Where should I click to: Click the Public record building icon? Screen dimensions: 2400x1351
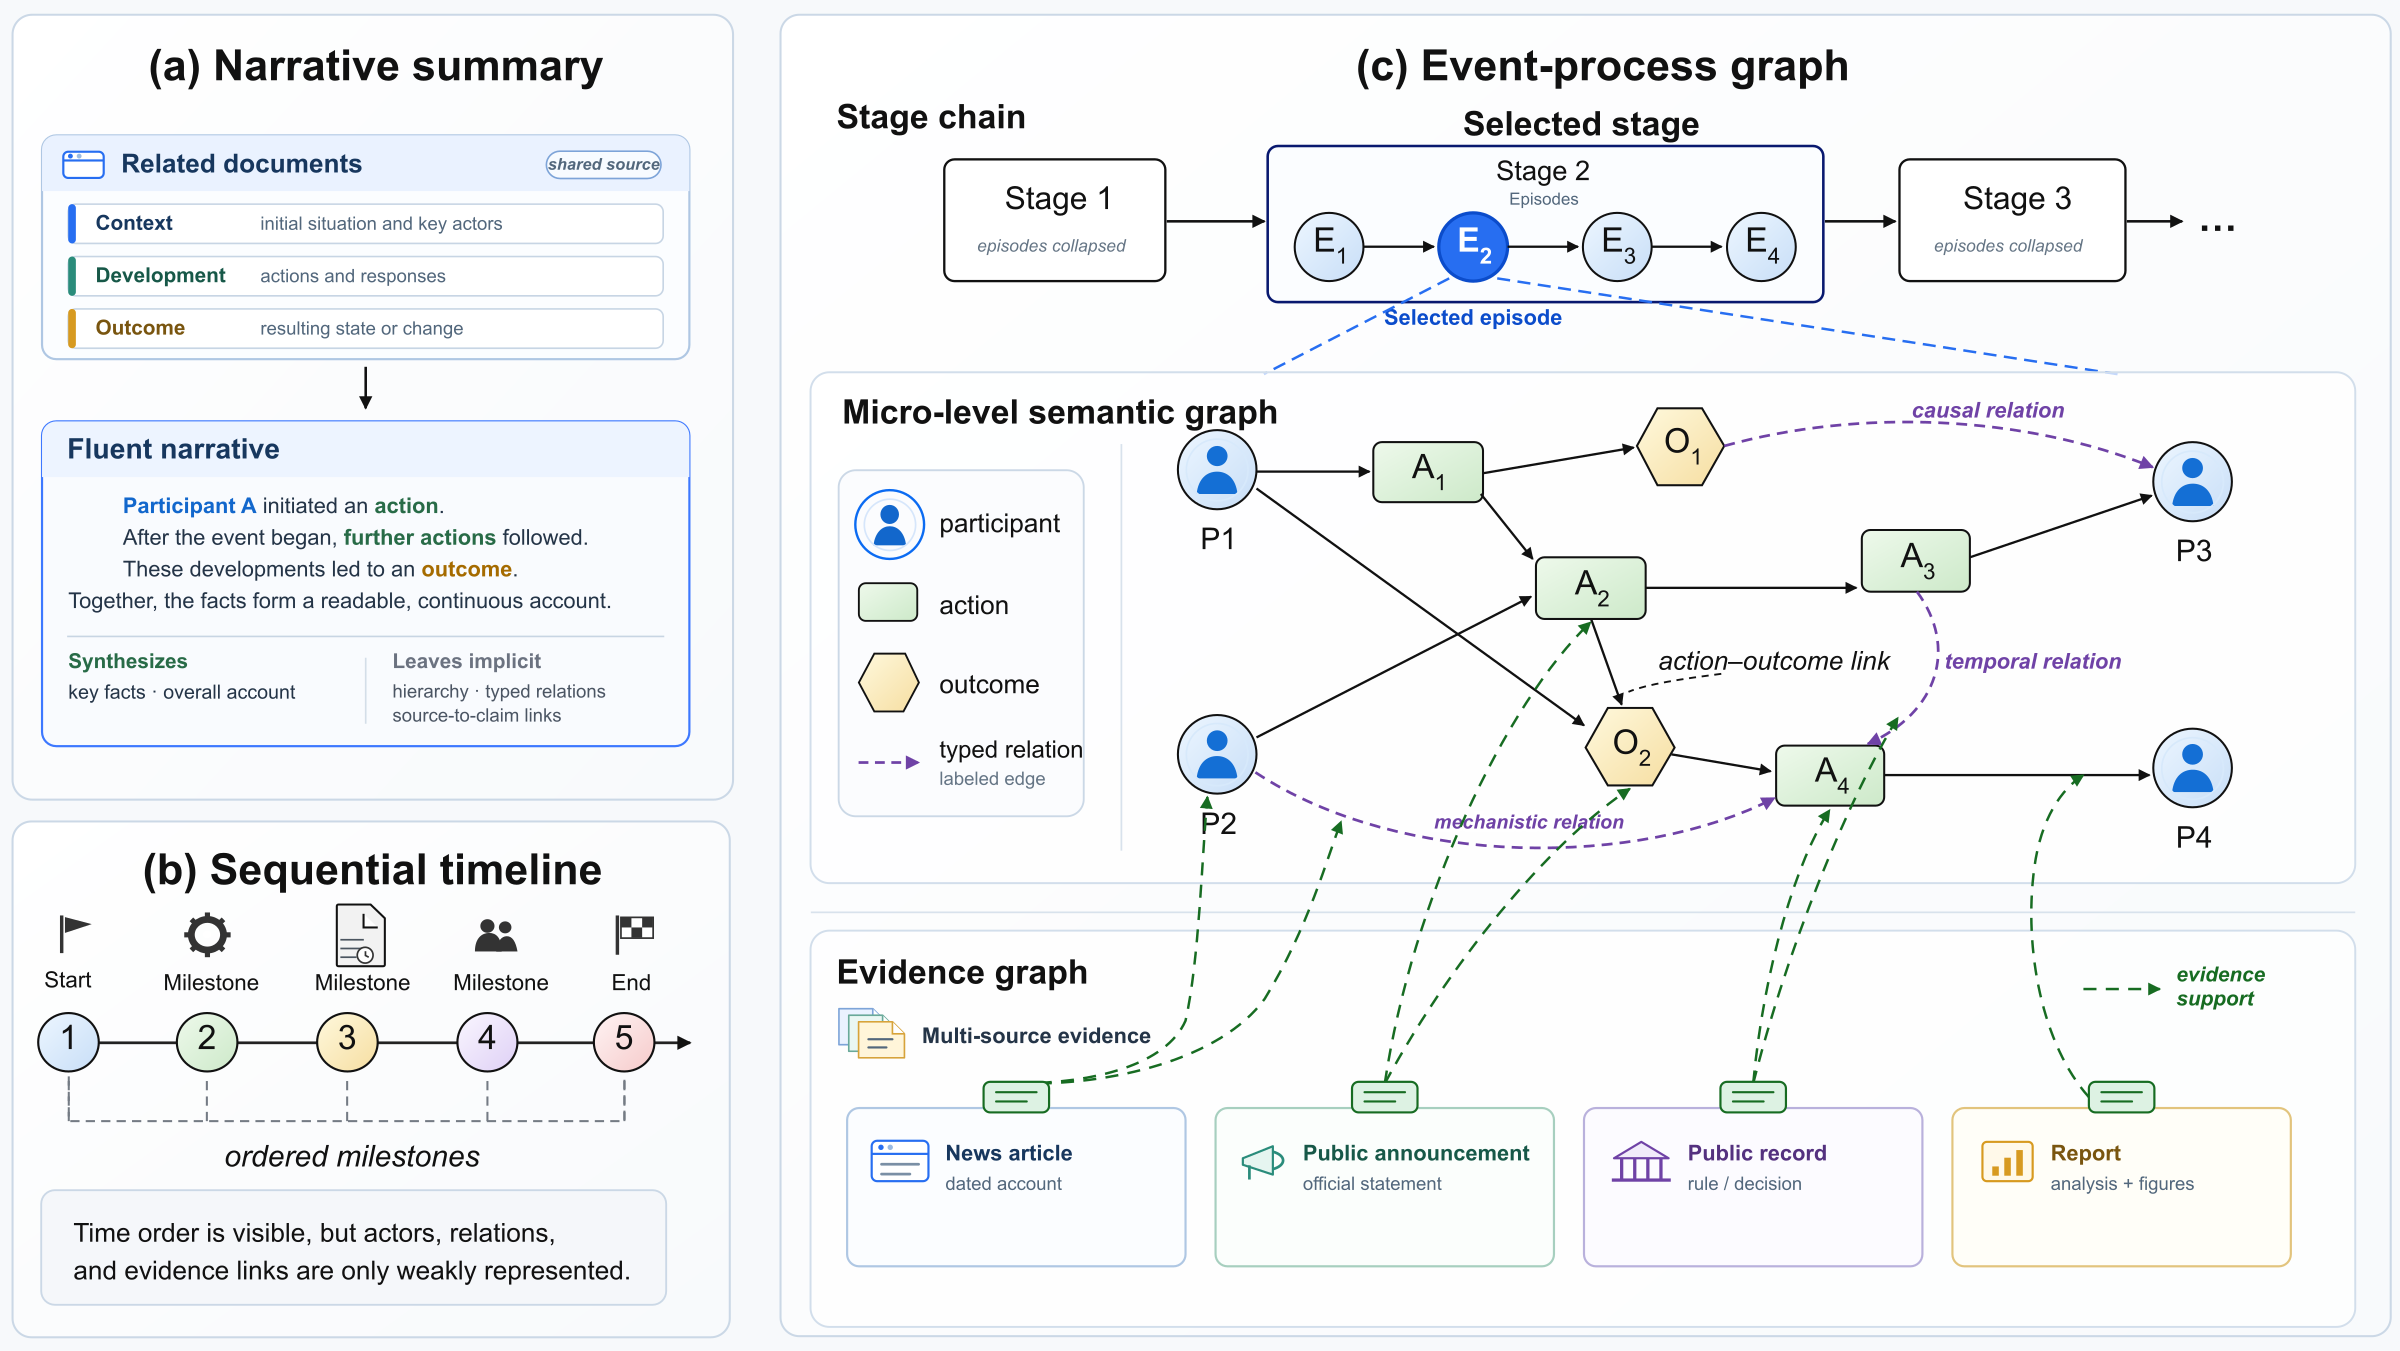tap(1641, 1162)
